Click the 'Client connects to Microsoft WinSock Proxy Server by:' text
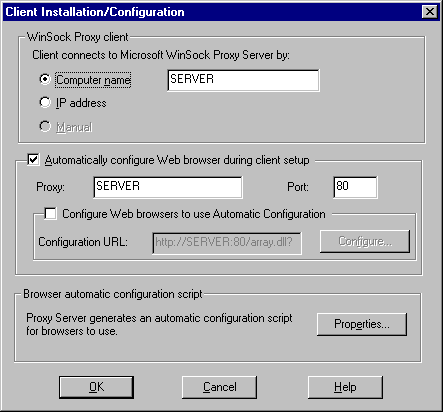The image size is (443, 412). 161,55
